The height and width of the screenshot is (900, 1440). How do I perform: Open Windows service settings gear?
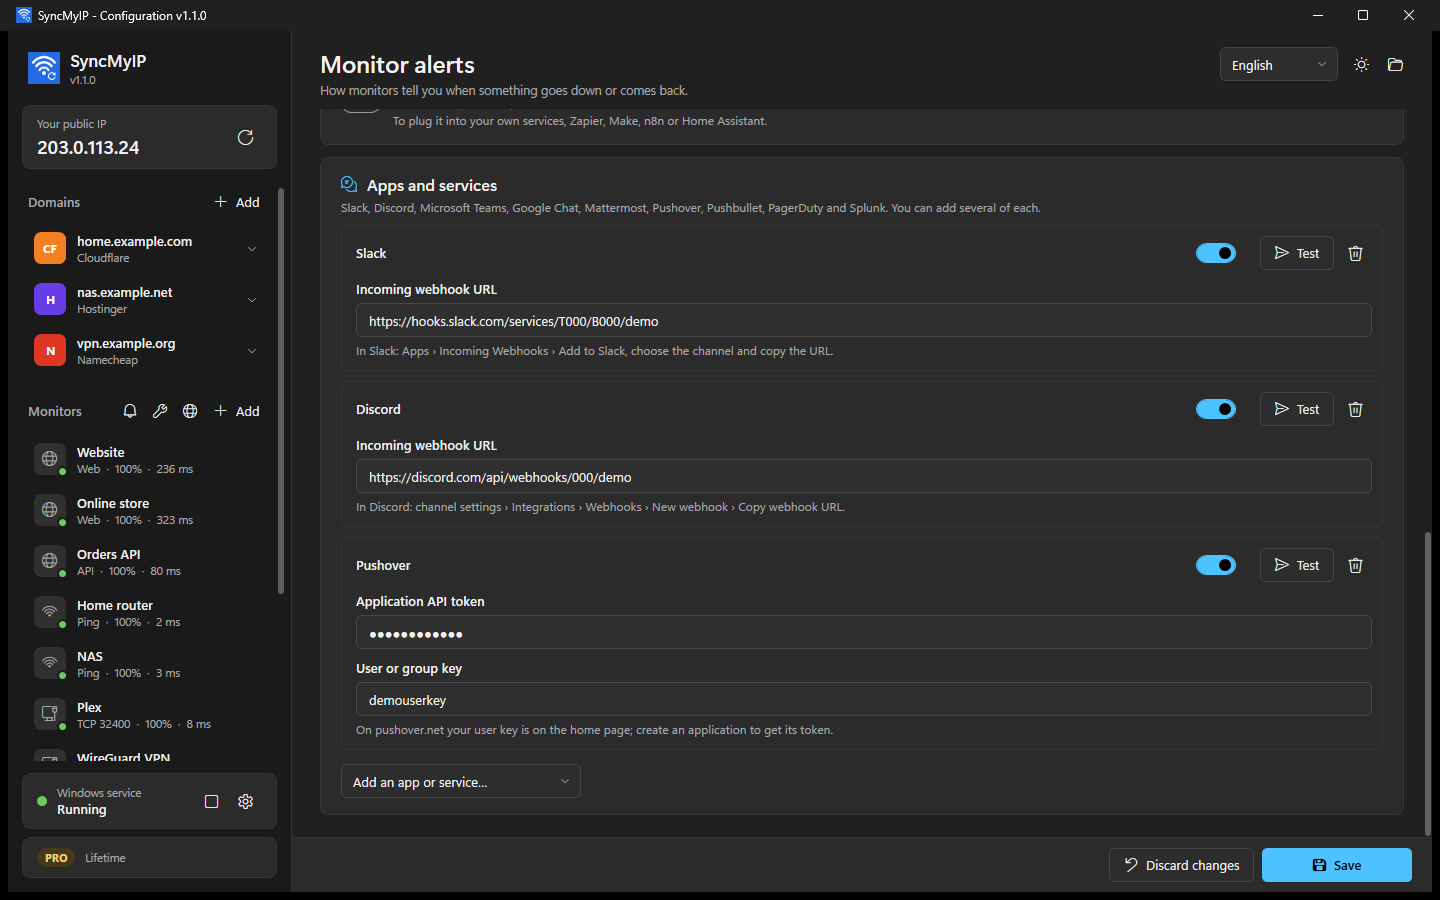(245, 801)
